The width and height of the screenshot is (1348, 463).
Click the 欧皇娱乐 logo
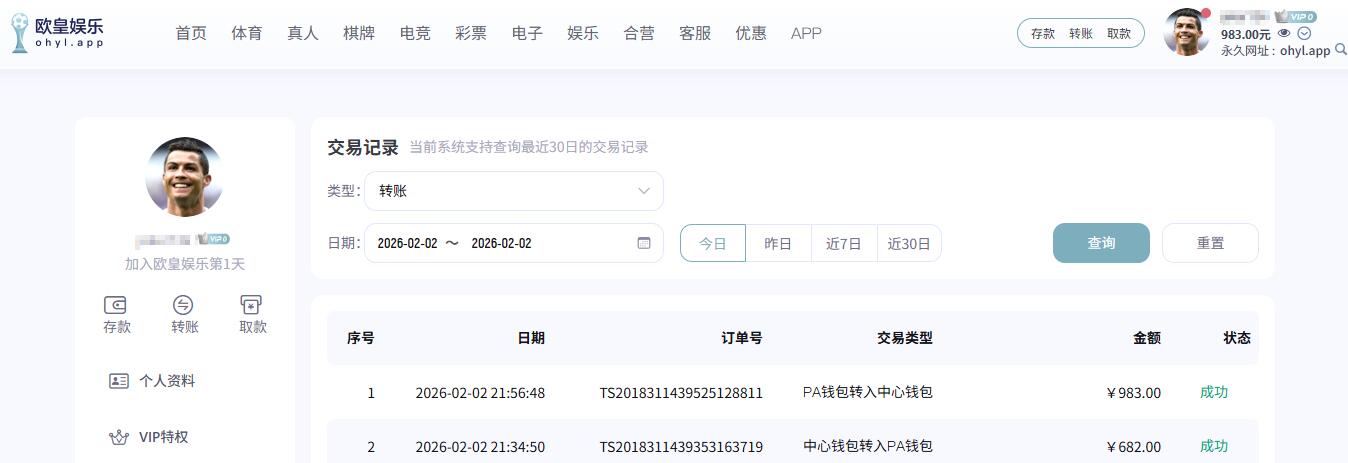point(57,33)
